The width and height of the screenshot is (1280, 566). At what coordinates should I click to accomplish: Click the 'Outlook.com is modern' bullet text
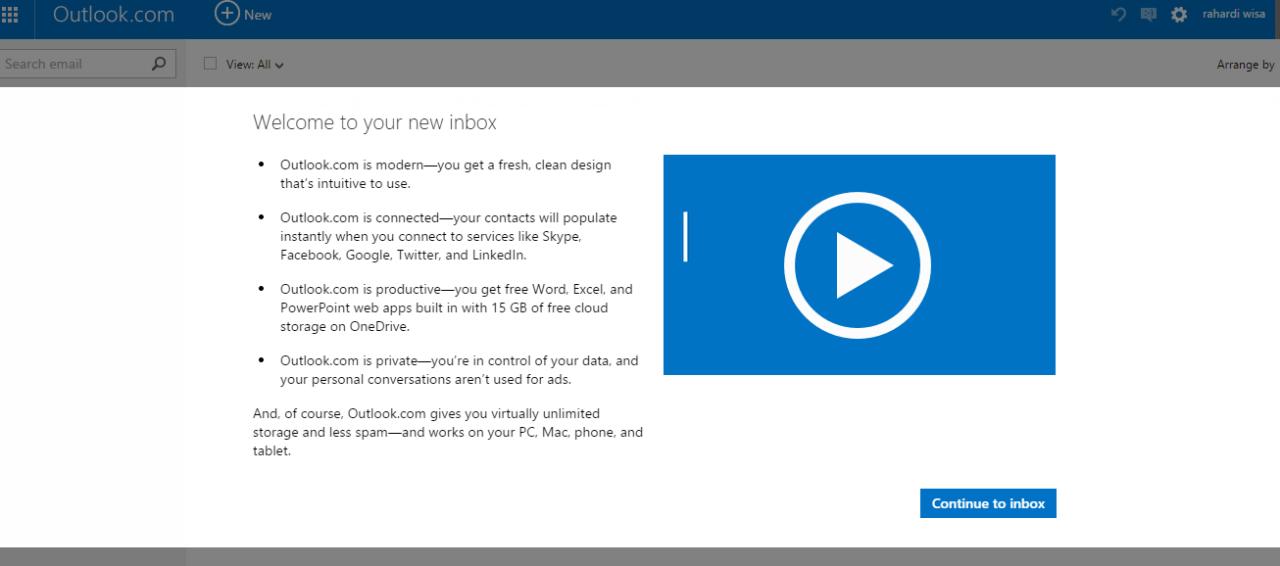(x=446, y=174)
